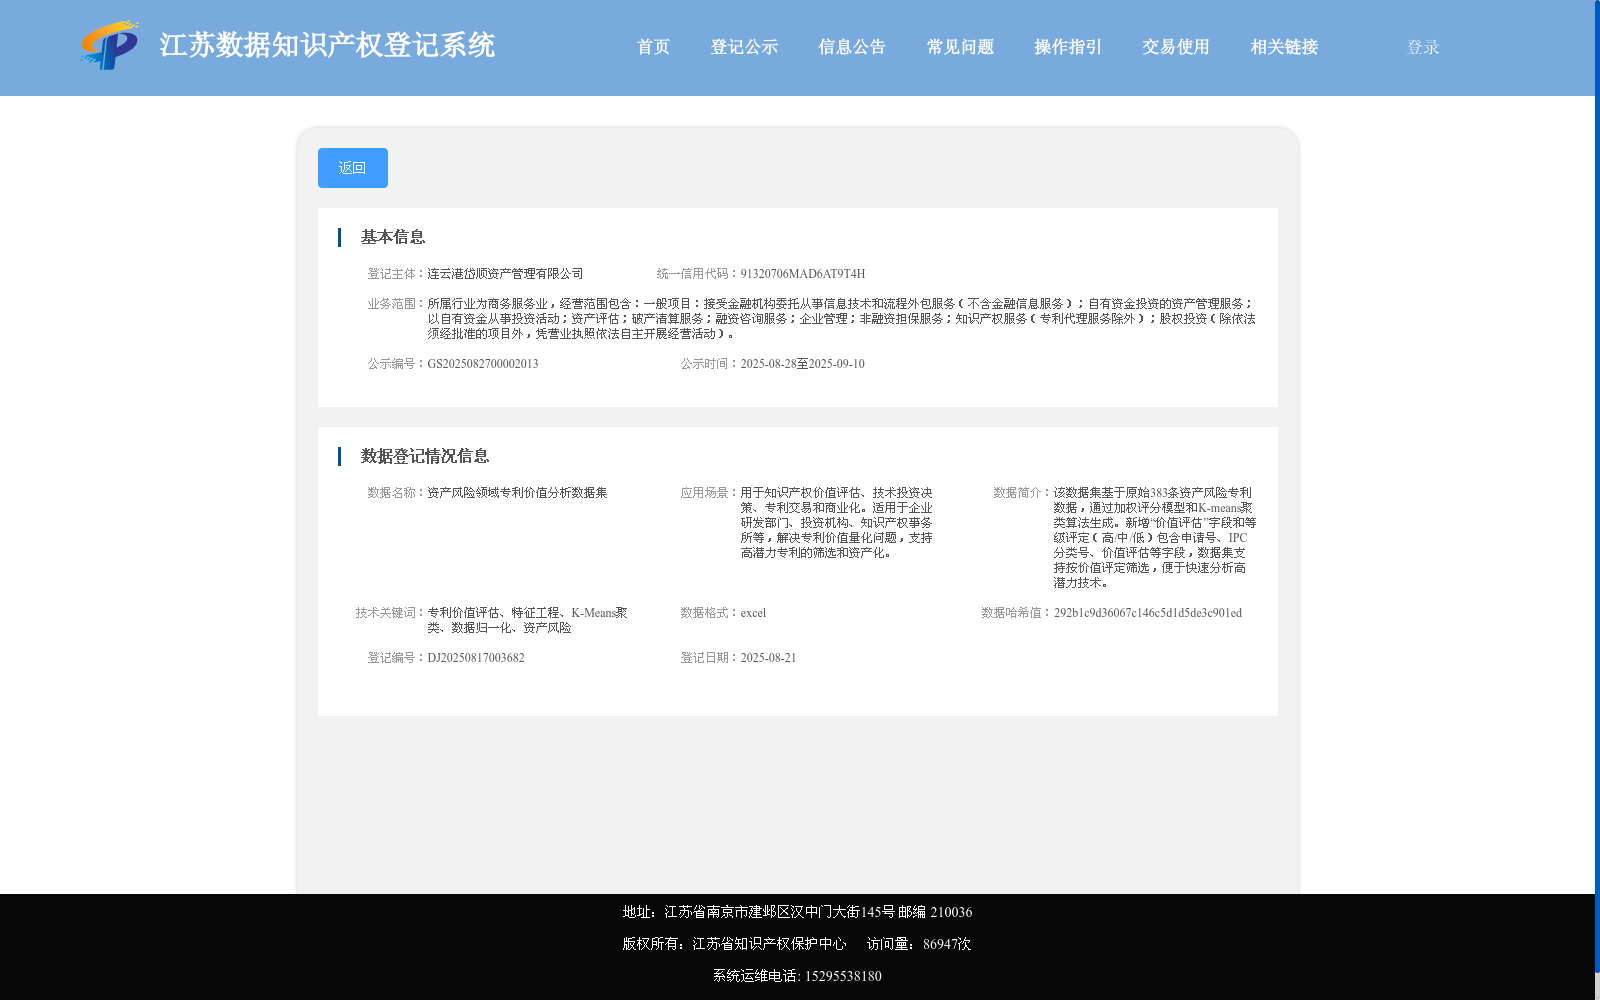Click the data name 资产风险领域专利价值分析数据集
Image resolution: width=1600 pixels, height=1000 pixels.
coord(517,493)
